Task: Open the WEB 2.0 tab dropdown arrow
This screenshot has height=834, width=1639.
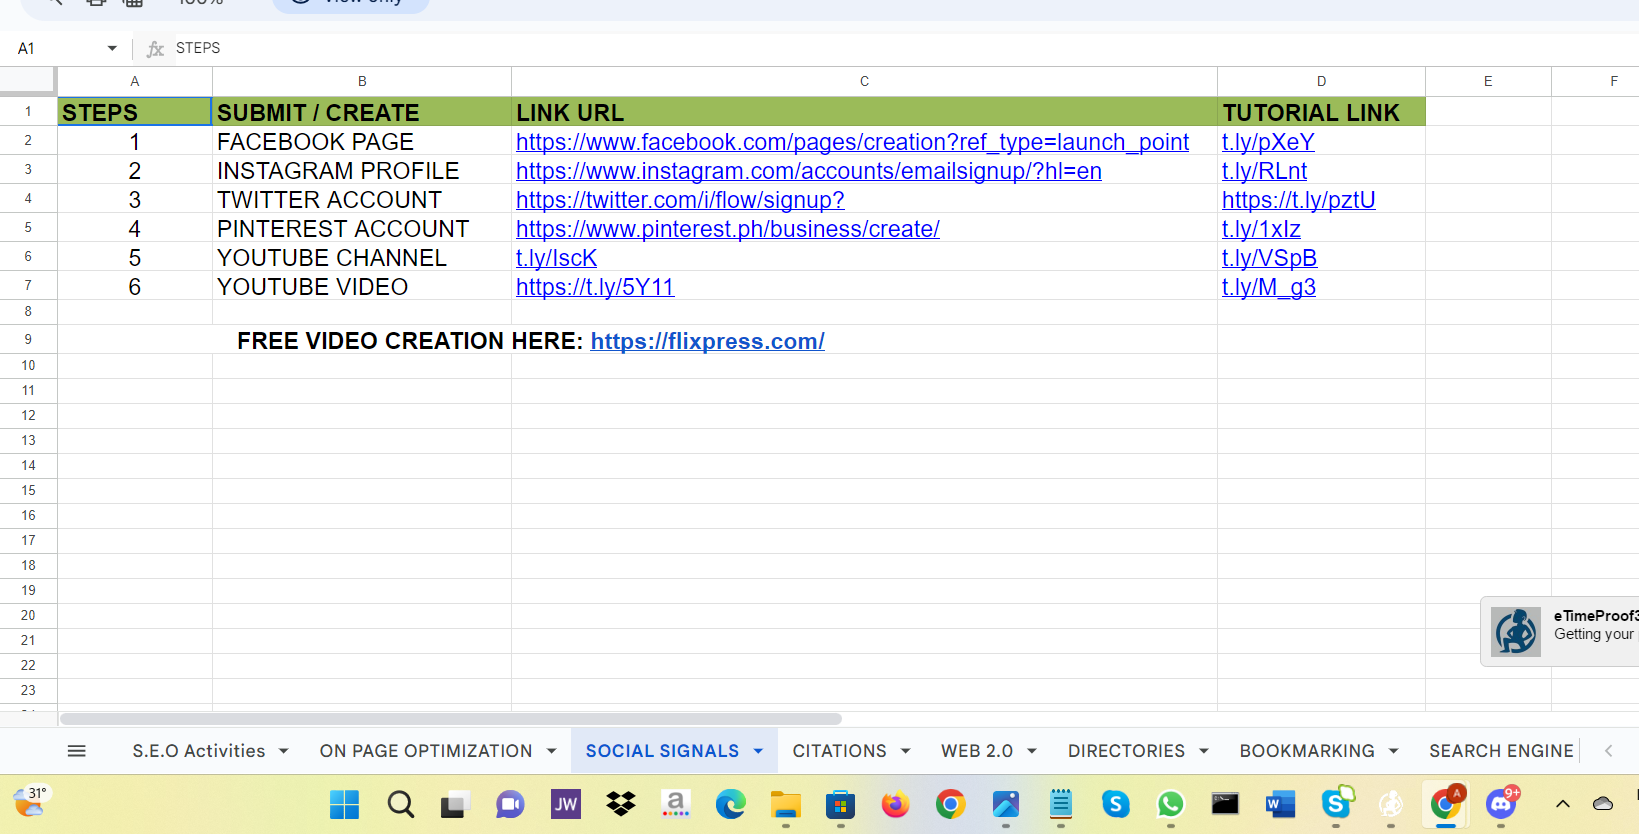Action: pyautogui.click(x=1032, y=751)
